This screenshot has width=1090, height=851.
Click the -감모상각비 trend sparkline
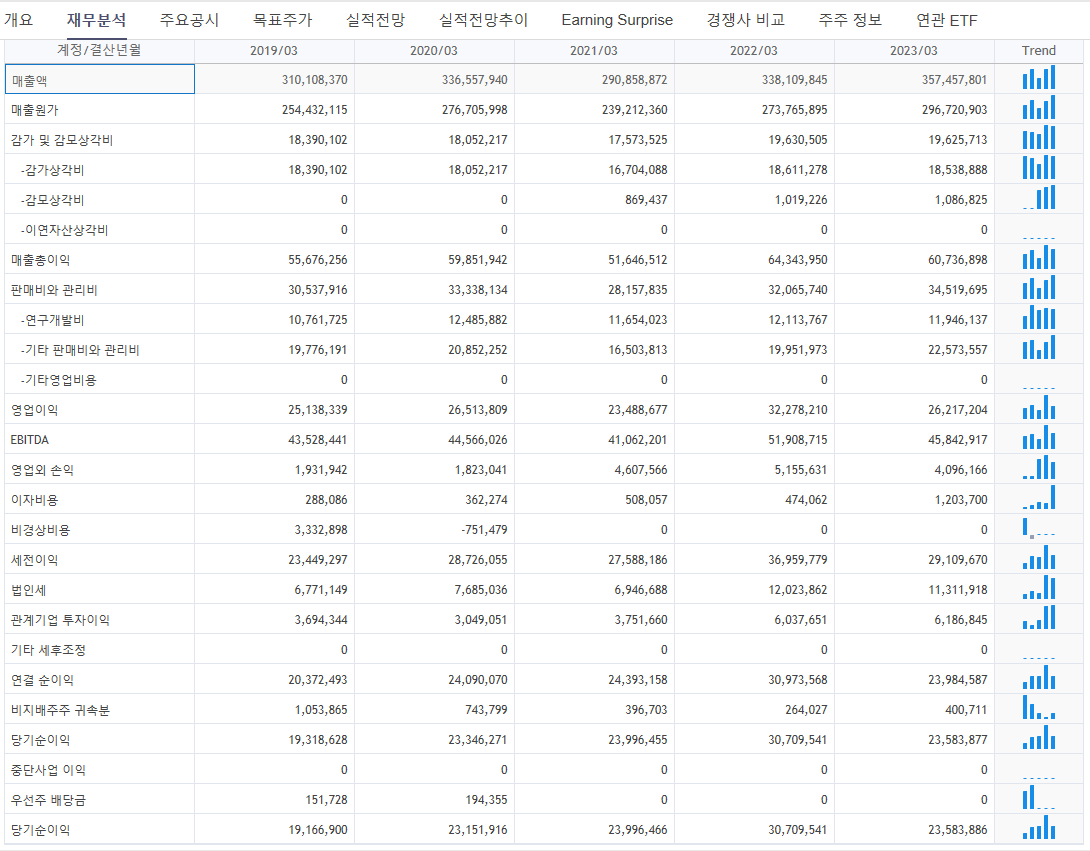click(1039, 197)
